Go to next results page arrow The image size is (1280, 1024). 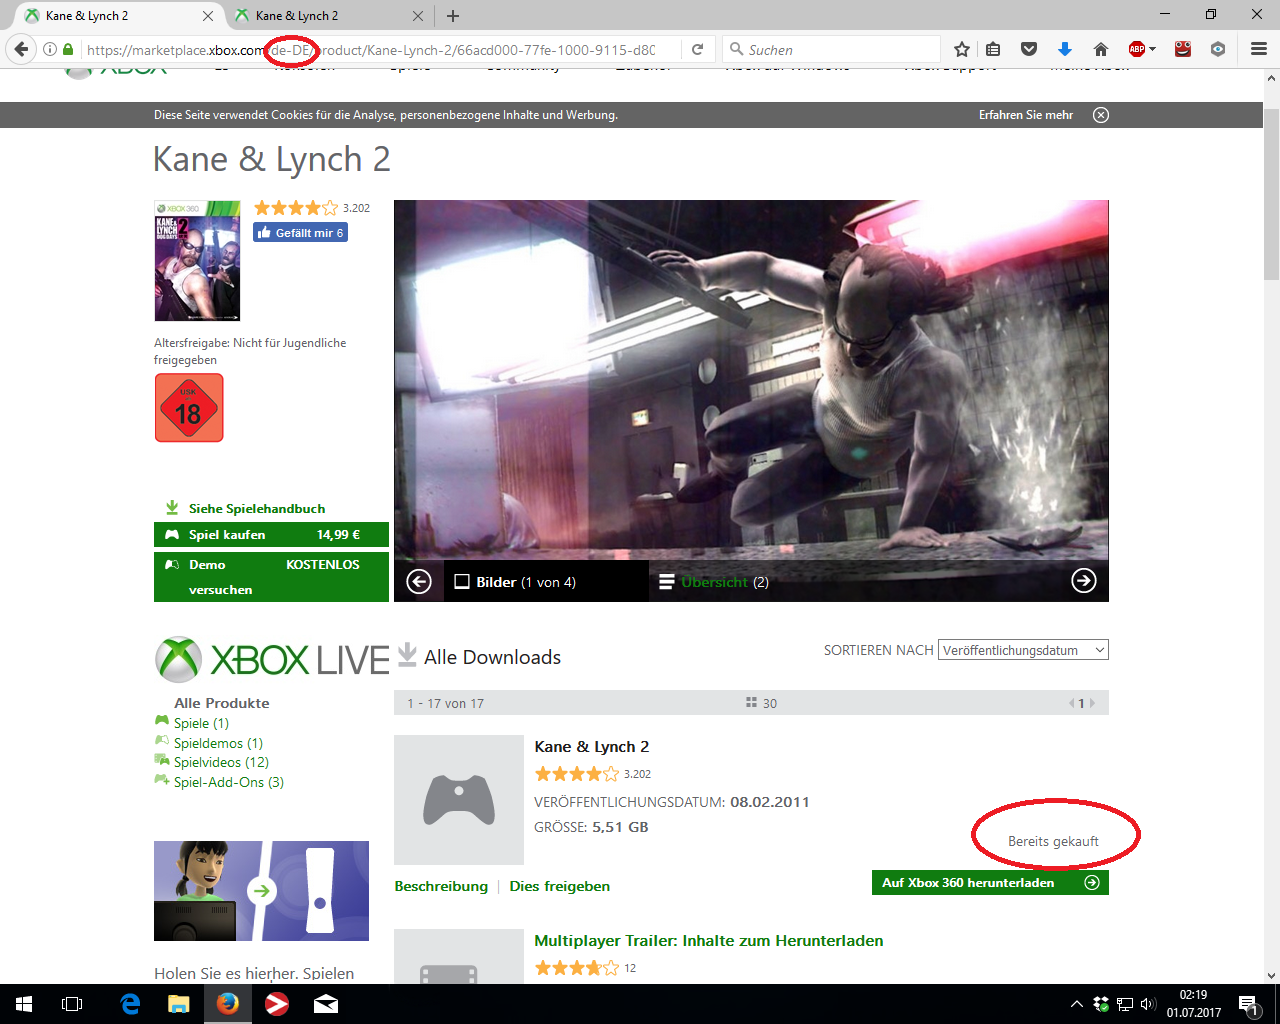[1092, 703]
